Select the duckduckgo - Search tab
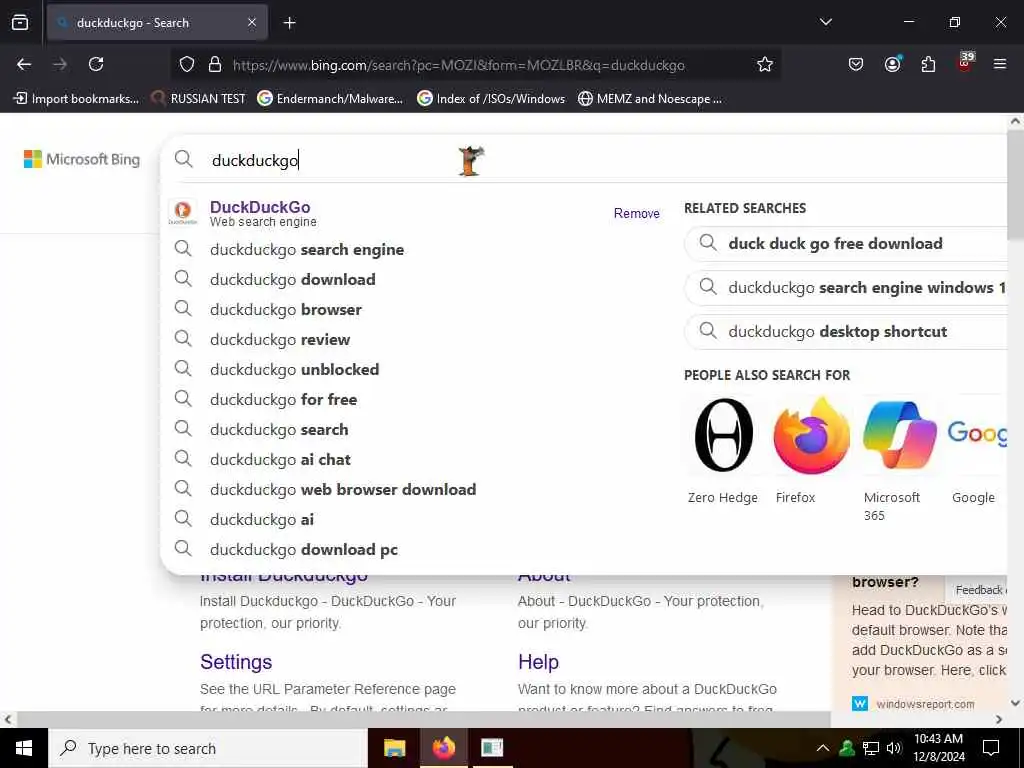Image resolution: width=1024 pixels, height=768 pixels. pyautogui.click(x=157, y=23)
